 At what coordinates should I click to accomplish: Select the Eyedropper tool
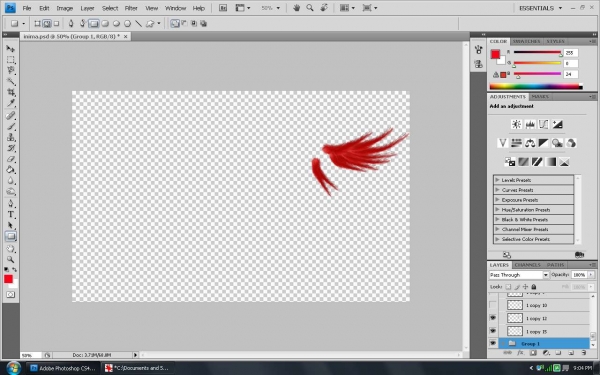[10, 103]
